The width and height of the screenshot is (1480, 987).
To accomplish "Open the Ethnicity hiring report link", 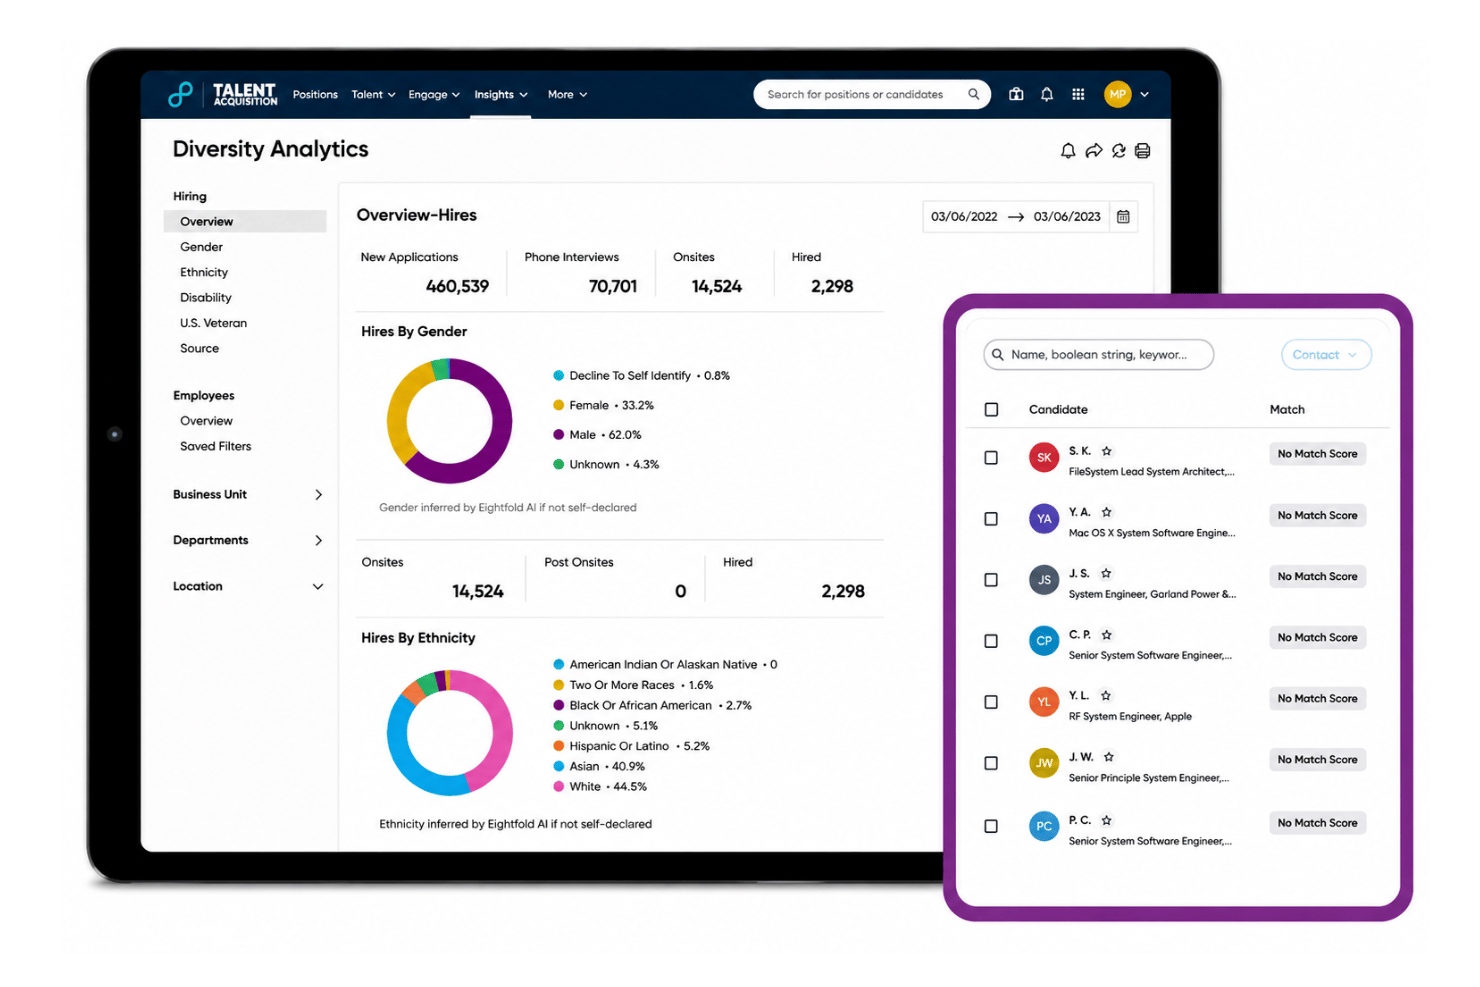I will pos(204,272).
